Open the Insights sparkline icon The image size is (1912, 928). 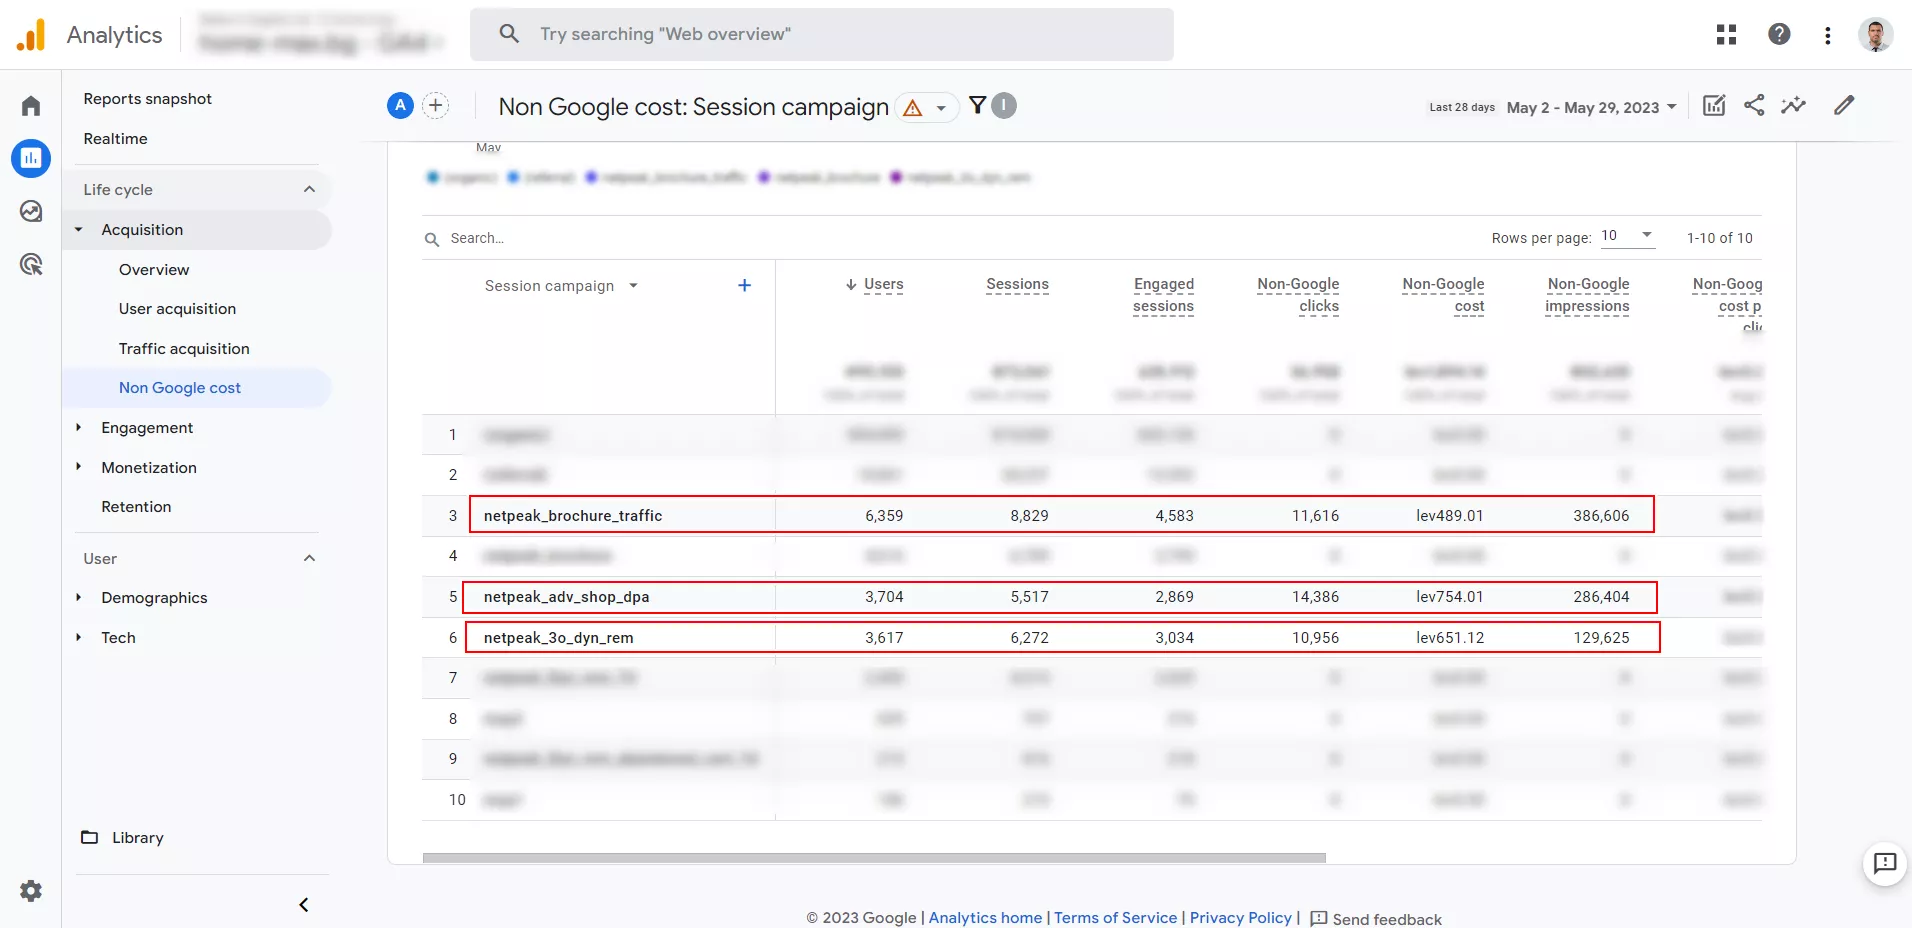click(x=1794, y=105)
